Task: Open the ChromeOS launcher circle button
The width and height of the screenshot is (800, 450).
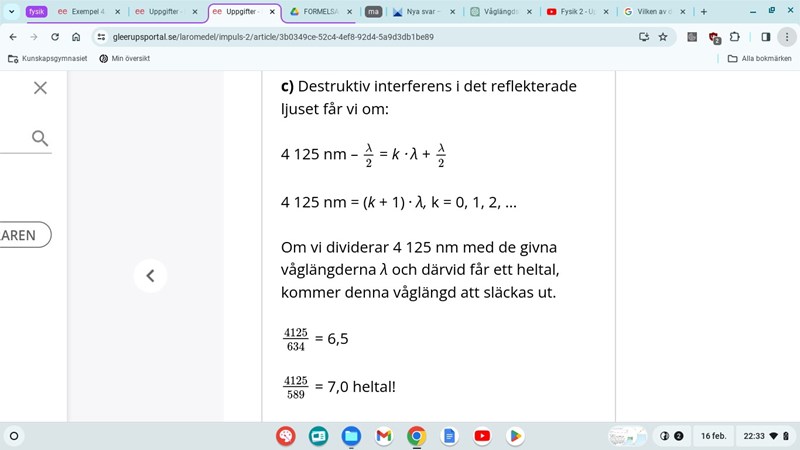Action: [14, 436]
